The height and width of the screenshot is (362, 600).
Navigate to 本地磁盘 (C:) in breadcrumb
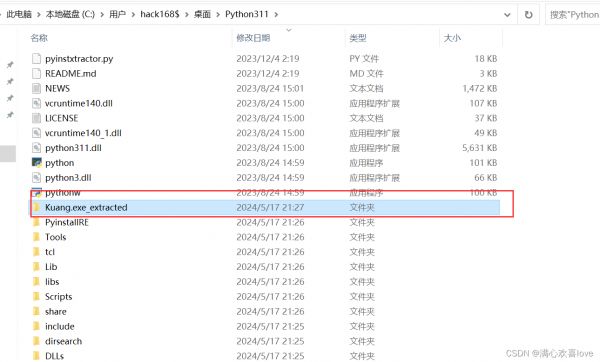pyautogui.click(x=70, y=15)
